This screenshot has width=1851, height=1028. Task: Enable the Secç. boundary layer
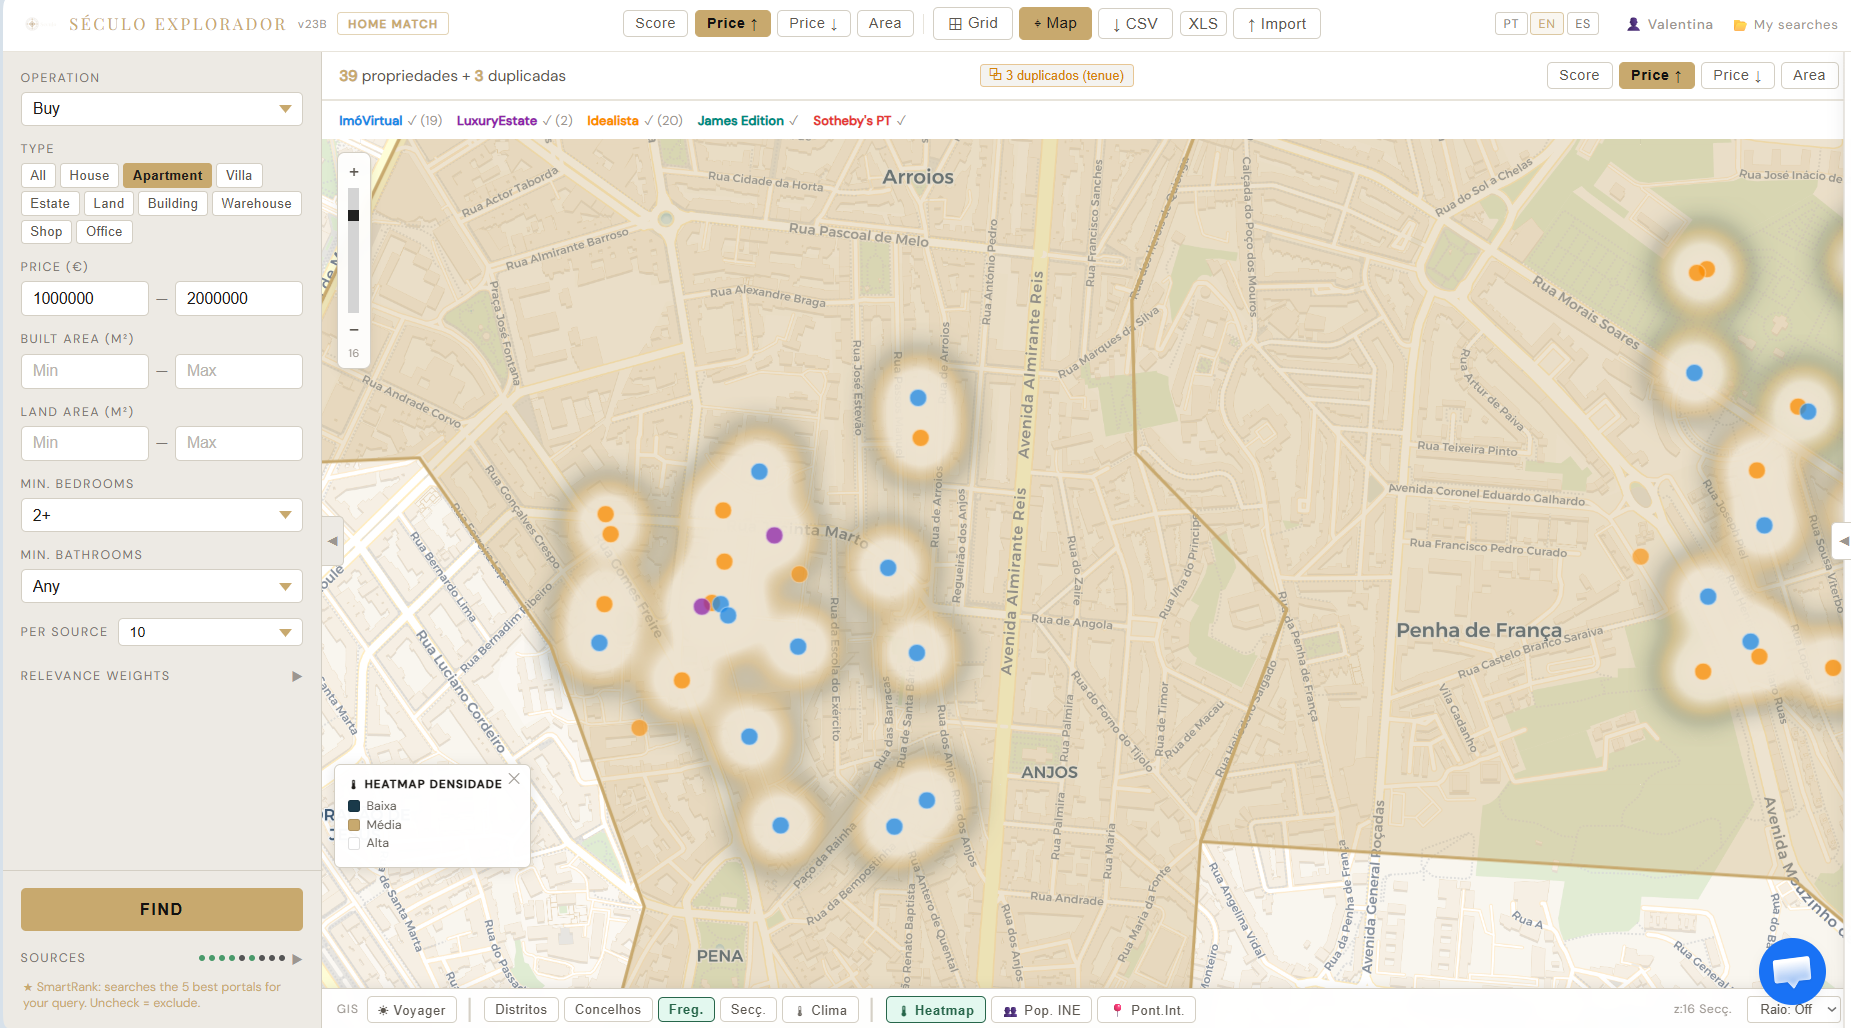(x=748, y=1010)
